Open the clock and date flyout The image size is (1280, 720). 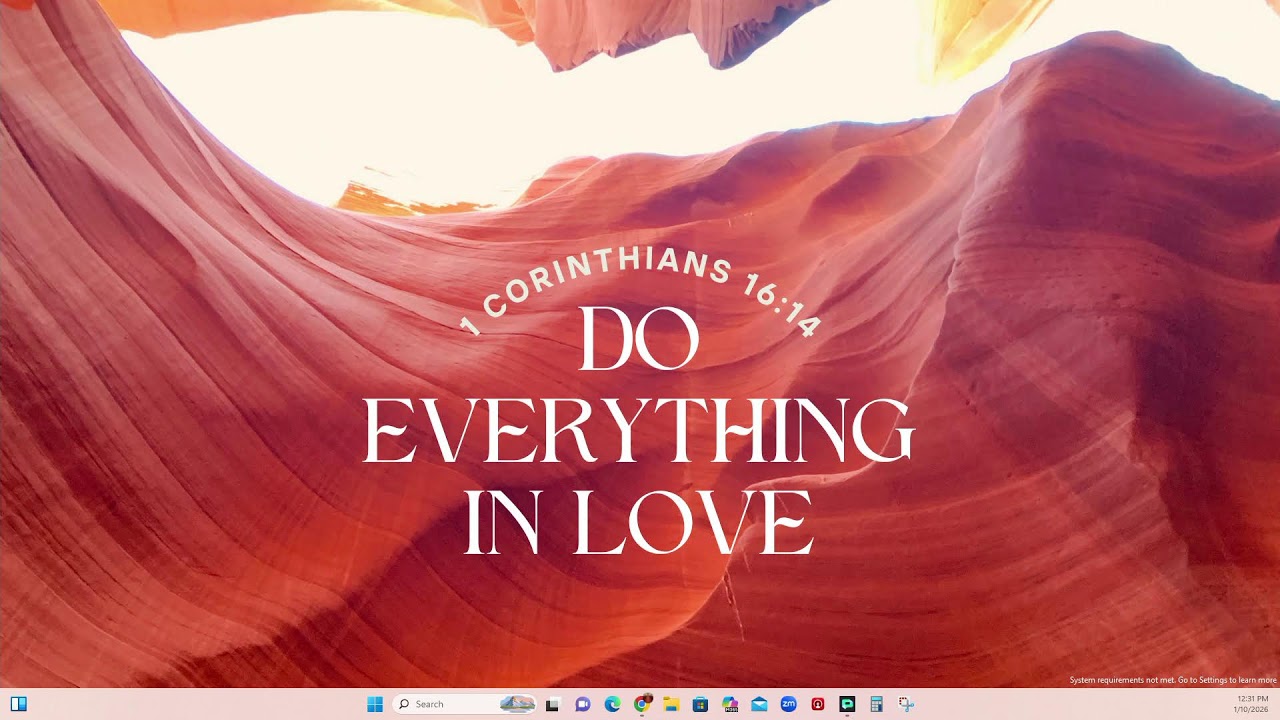tap(1252, 704)
